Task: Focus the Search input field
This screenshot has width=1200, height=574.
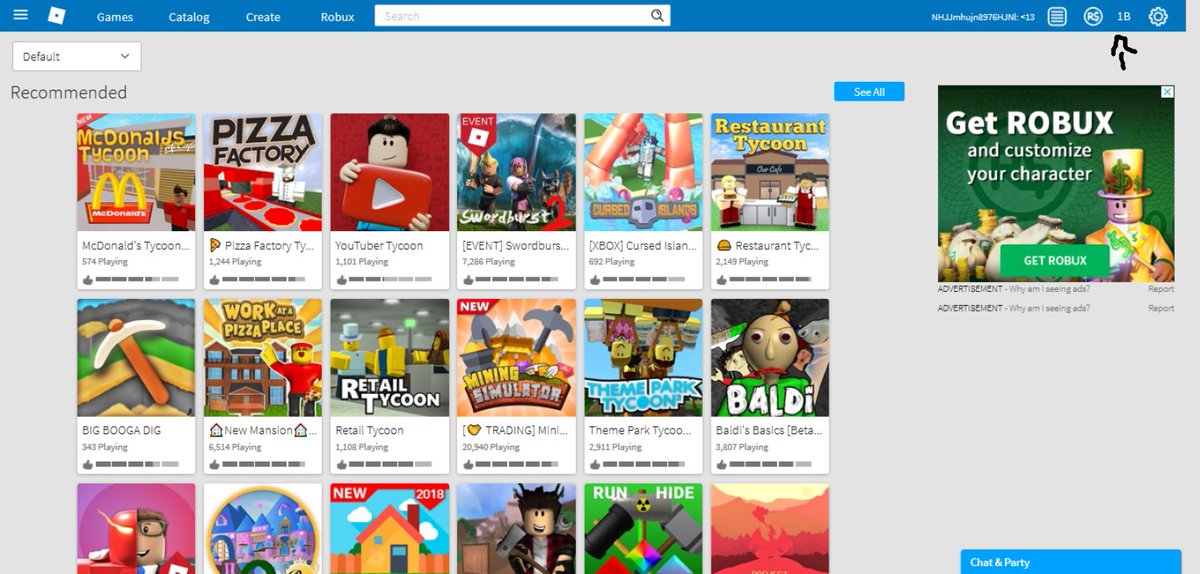Action: pos(512,16)
